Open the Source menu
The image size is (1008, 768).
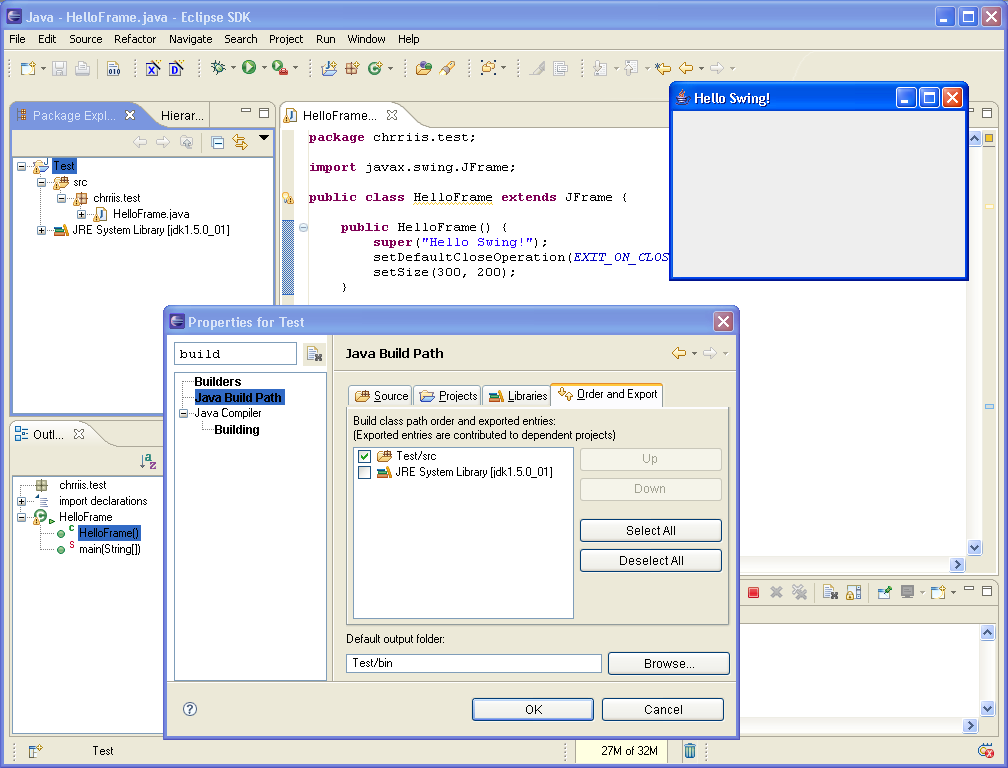86,39
